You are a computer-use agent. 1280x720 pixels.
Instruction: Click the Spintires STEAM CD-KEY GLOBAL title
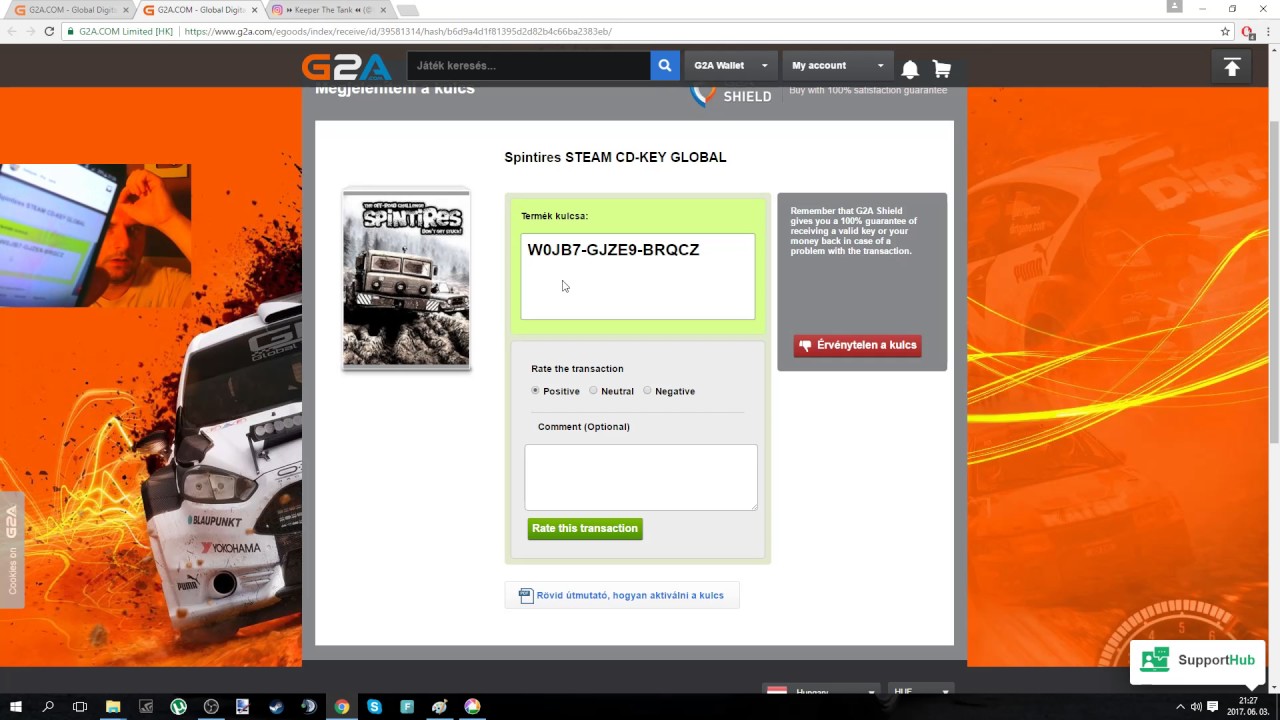pos(615,157)
